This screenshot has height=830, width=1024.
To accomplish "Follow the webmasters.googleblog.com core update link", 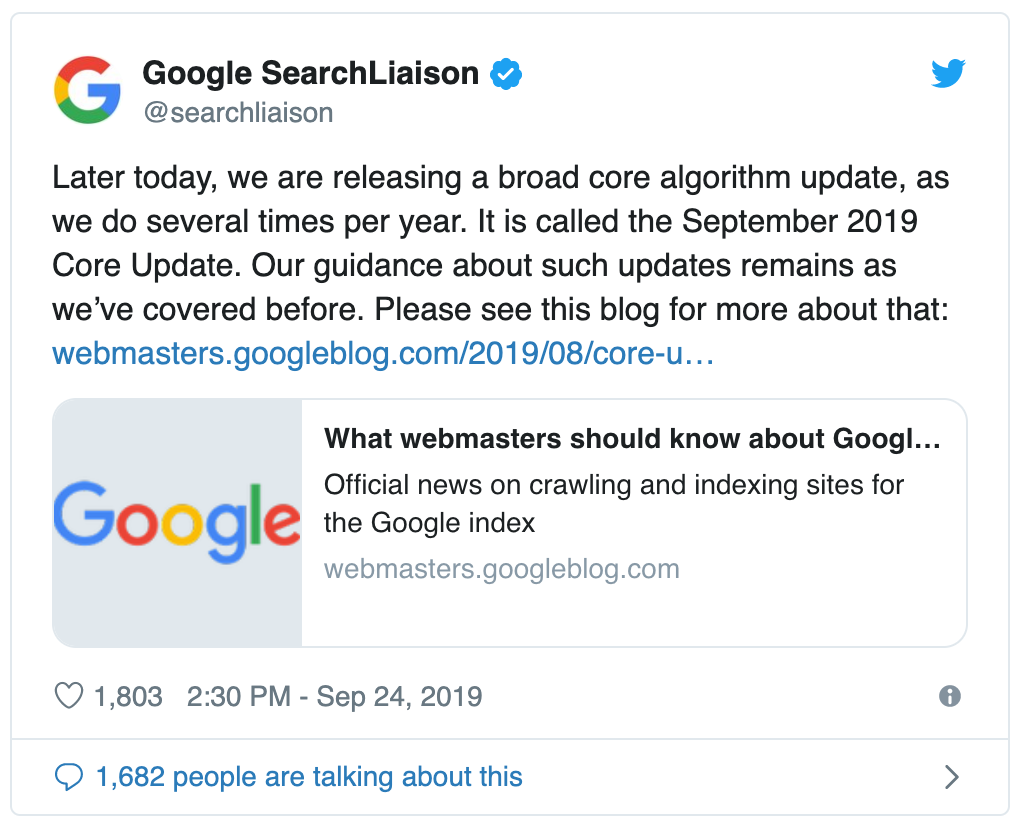I will point(383,353).
